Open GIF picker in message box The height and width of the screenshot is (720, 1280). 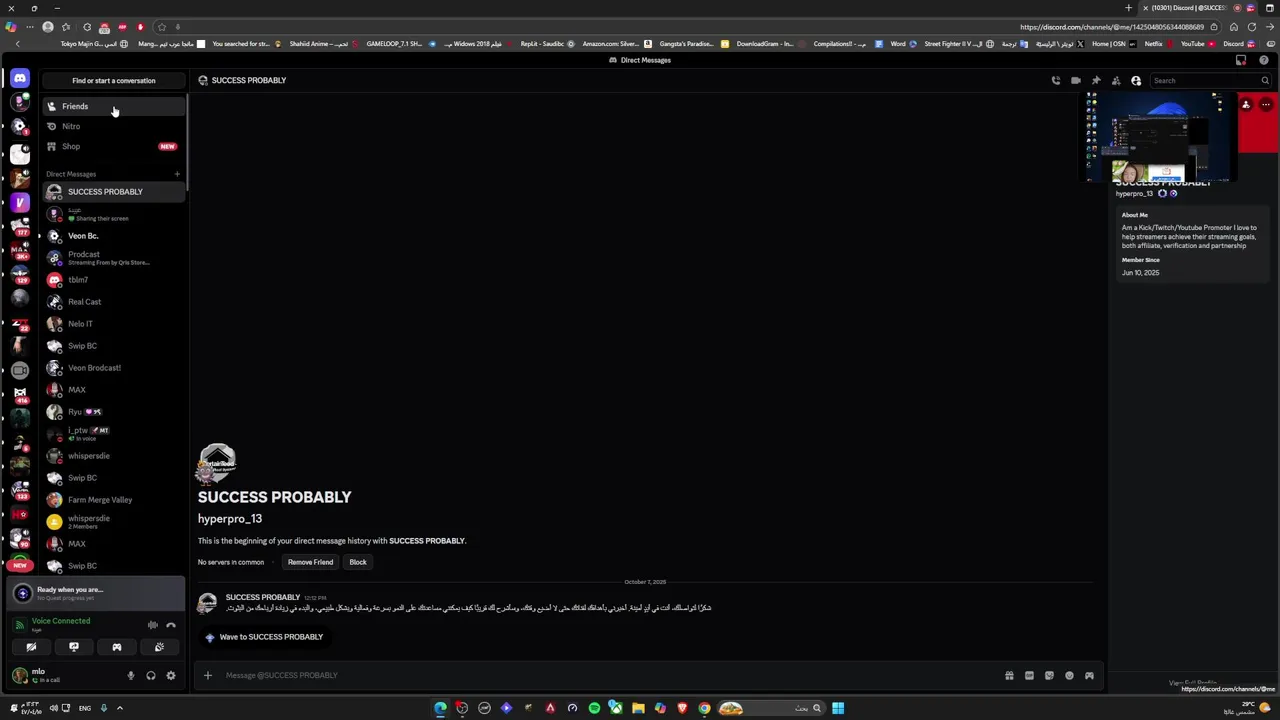point(1029,675)
